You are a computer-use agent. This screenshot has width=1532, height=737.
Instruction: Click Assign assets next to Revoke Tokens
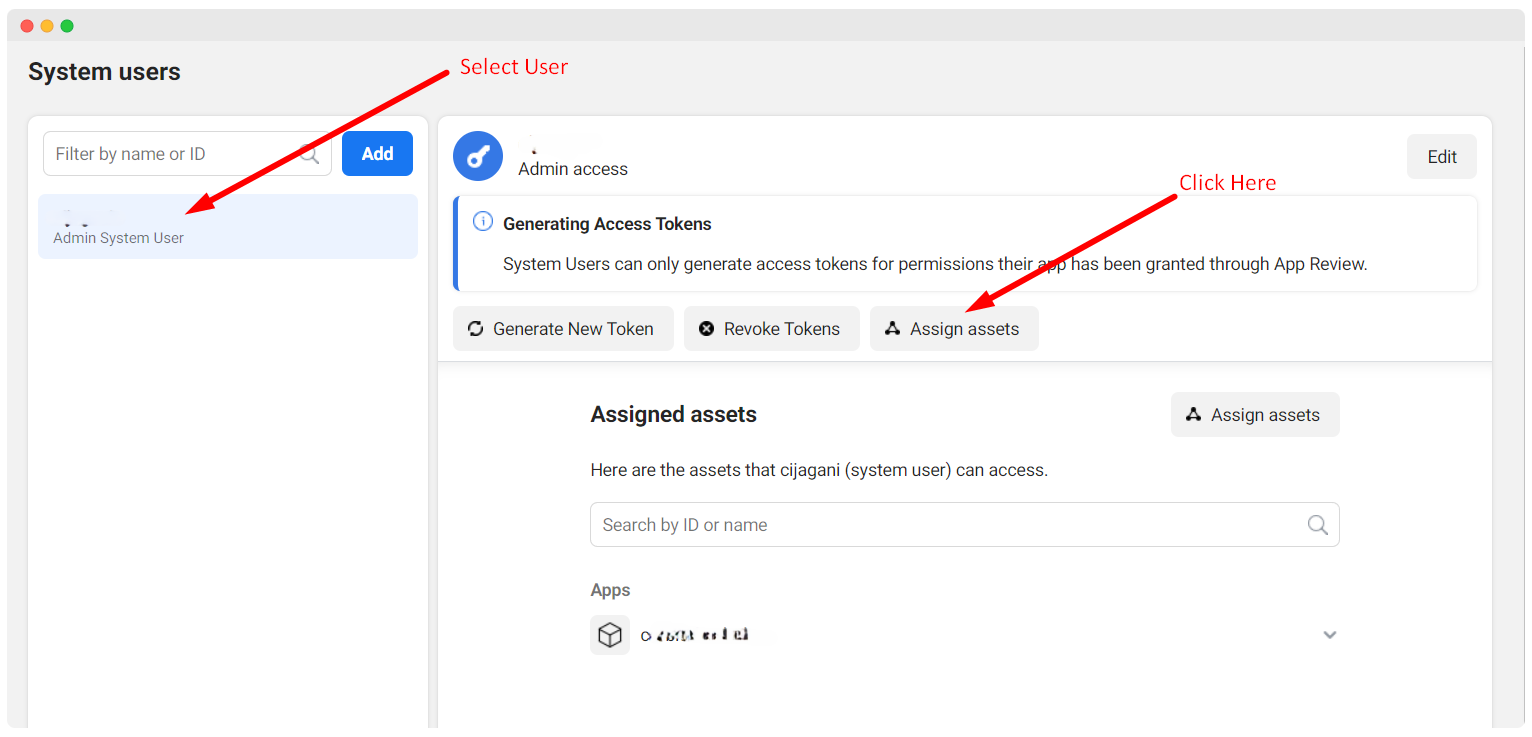pyautogui.click(x=953, y=329)
